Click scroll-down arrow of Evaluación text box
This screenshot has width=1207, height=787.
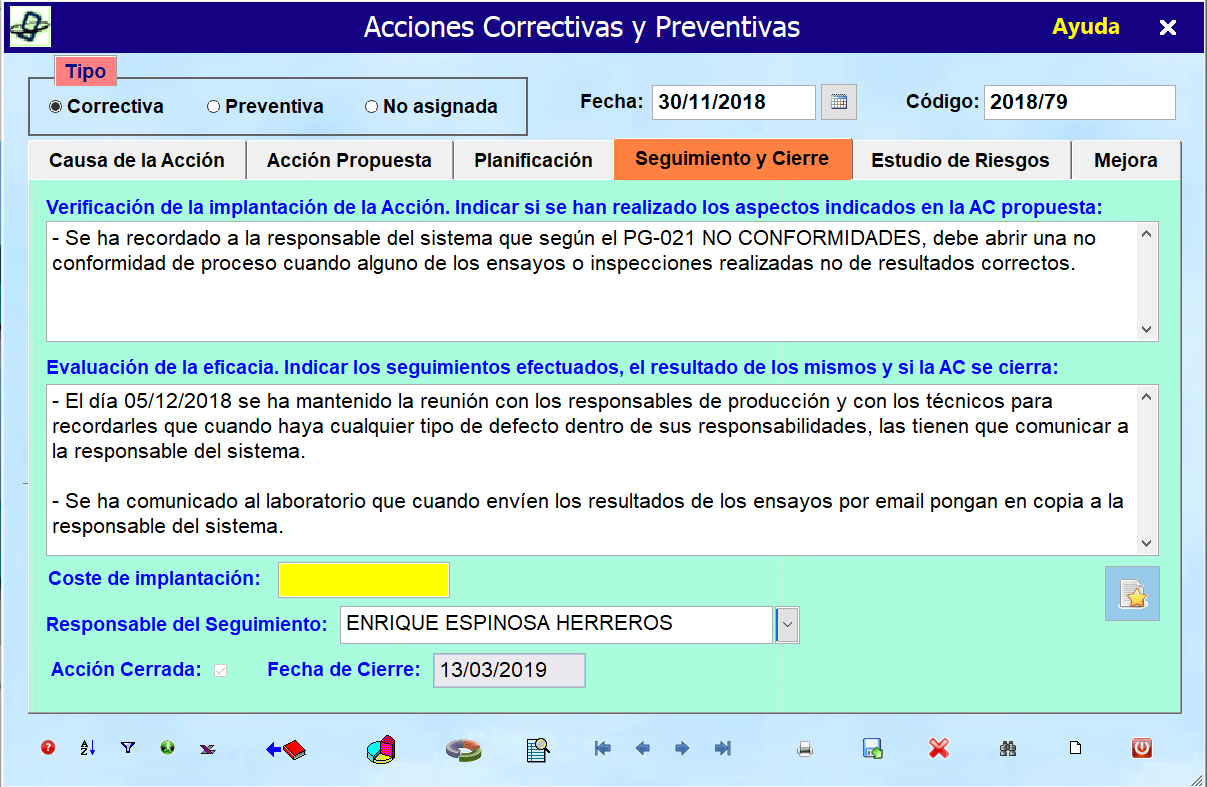tap(1147, 543)
